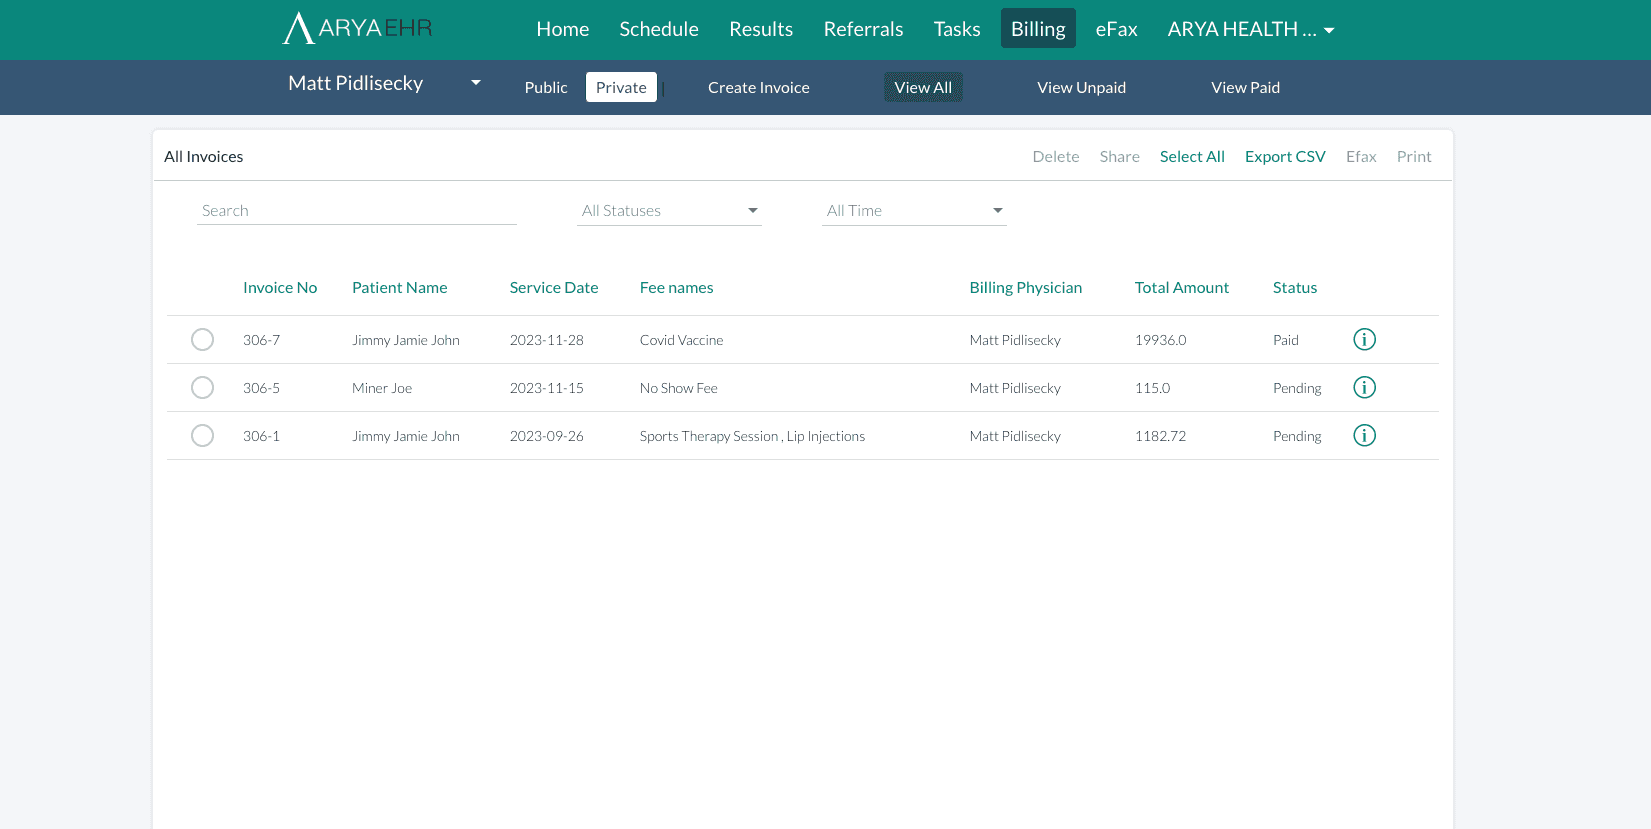
Task: Click the All Invoices heading
Action: 204,156
